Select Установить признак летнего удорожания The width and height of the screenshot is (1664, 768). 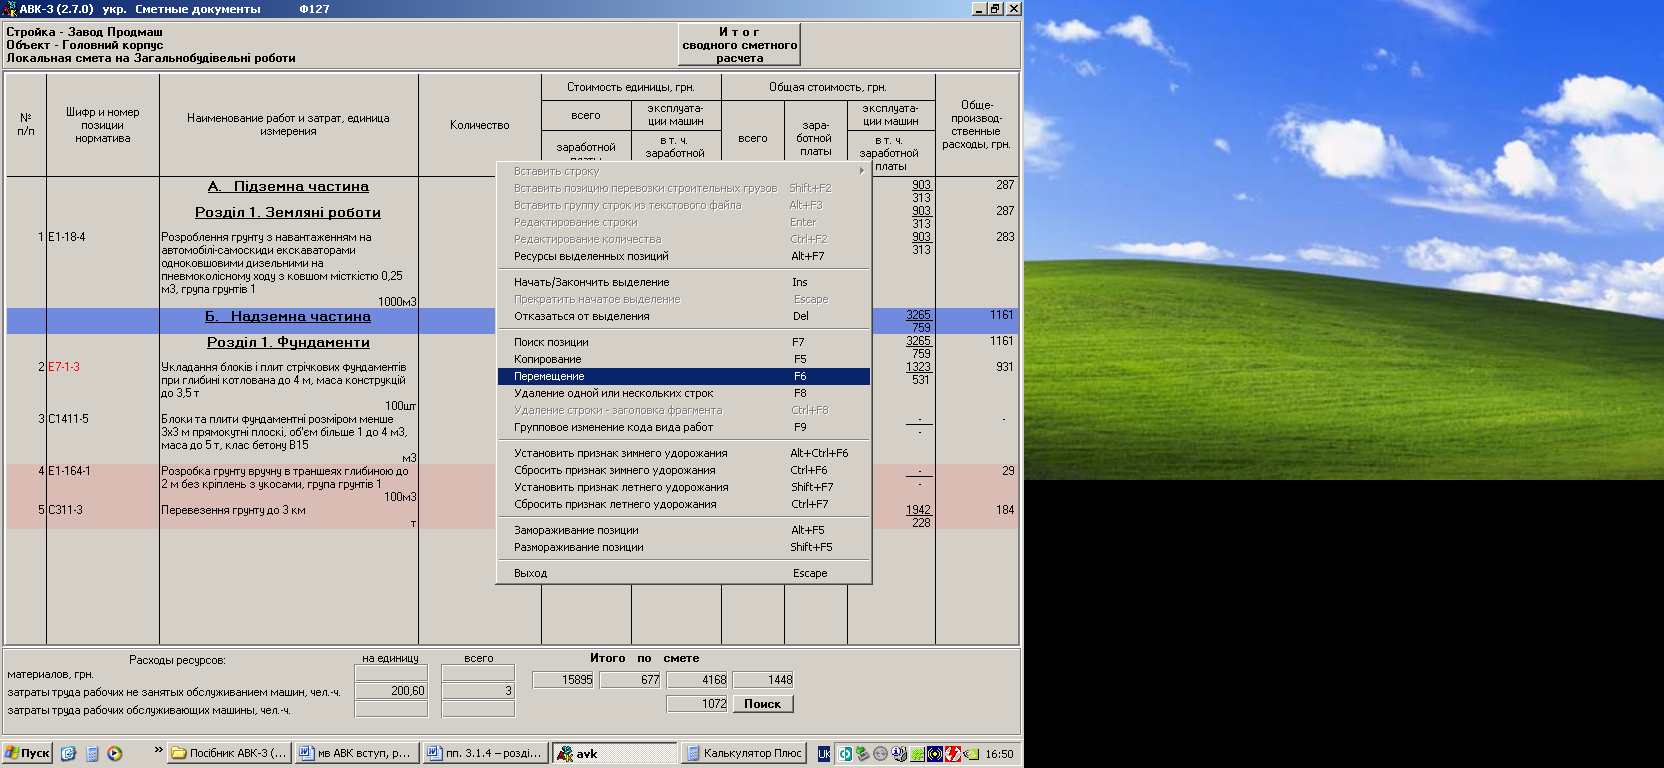pos(684,487)
